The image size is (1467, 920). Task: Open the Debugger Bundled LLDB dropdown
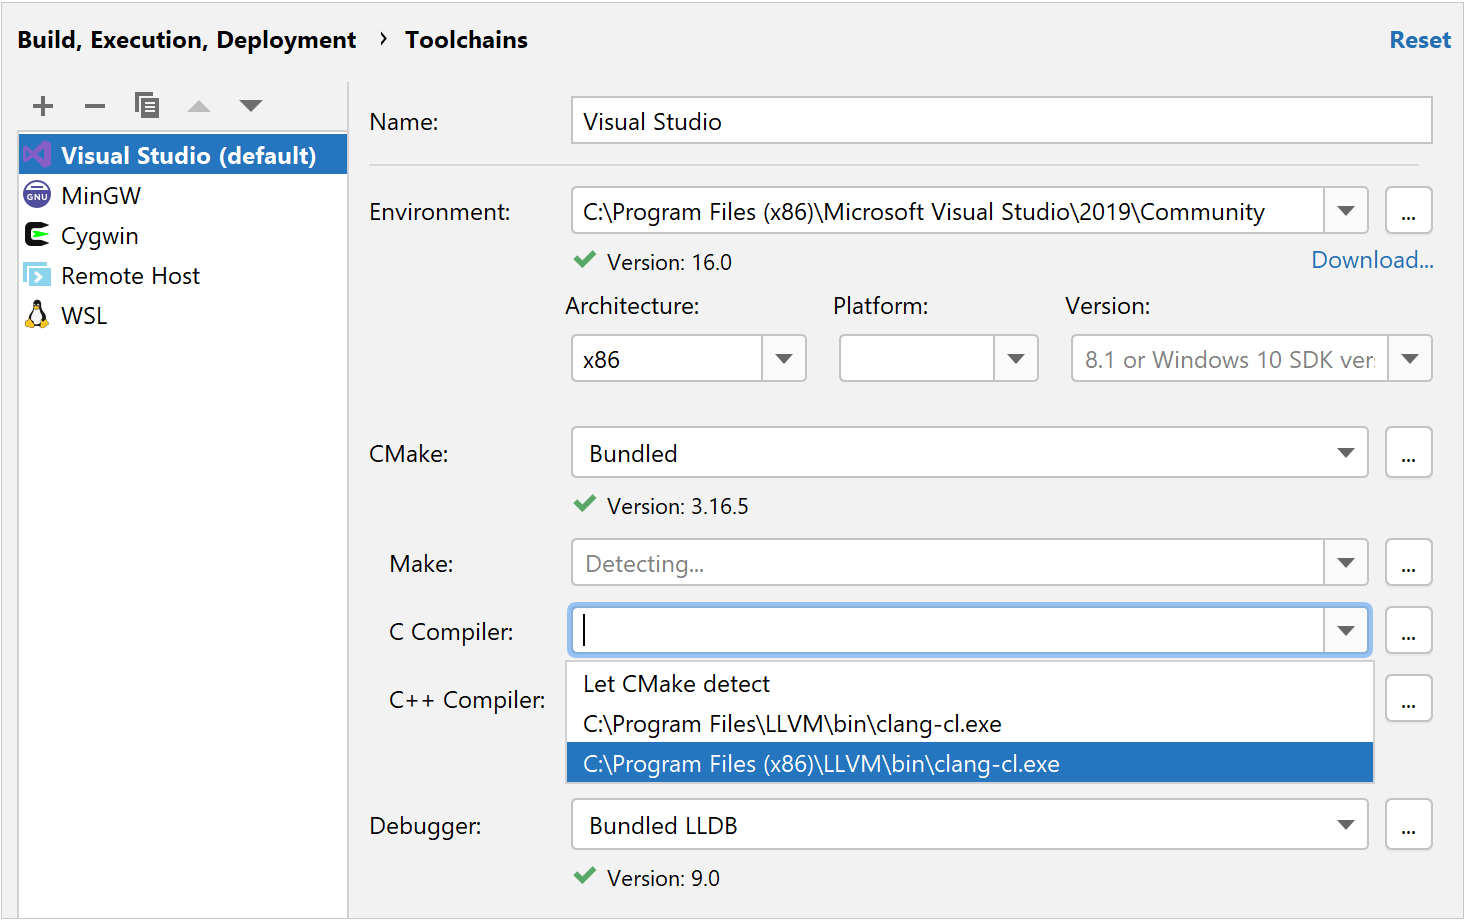[970, 825]
